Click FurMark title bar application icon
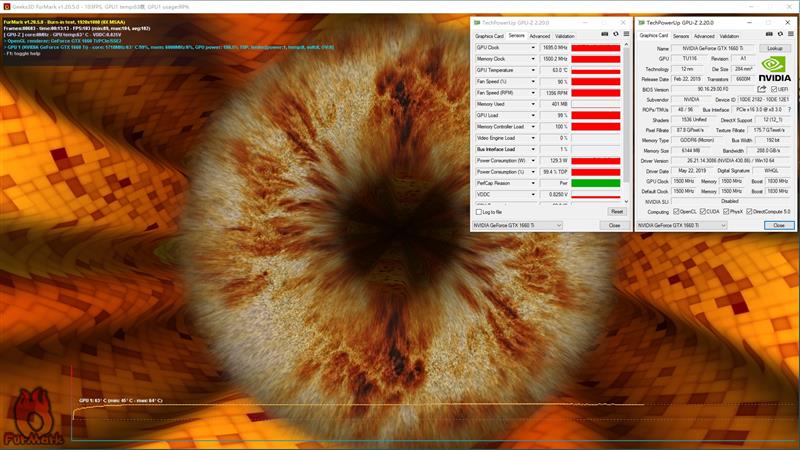The height and width of the screenshot is (450, 800). [x=7, y=6]
